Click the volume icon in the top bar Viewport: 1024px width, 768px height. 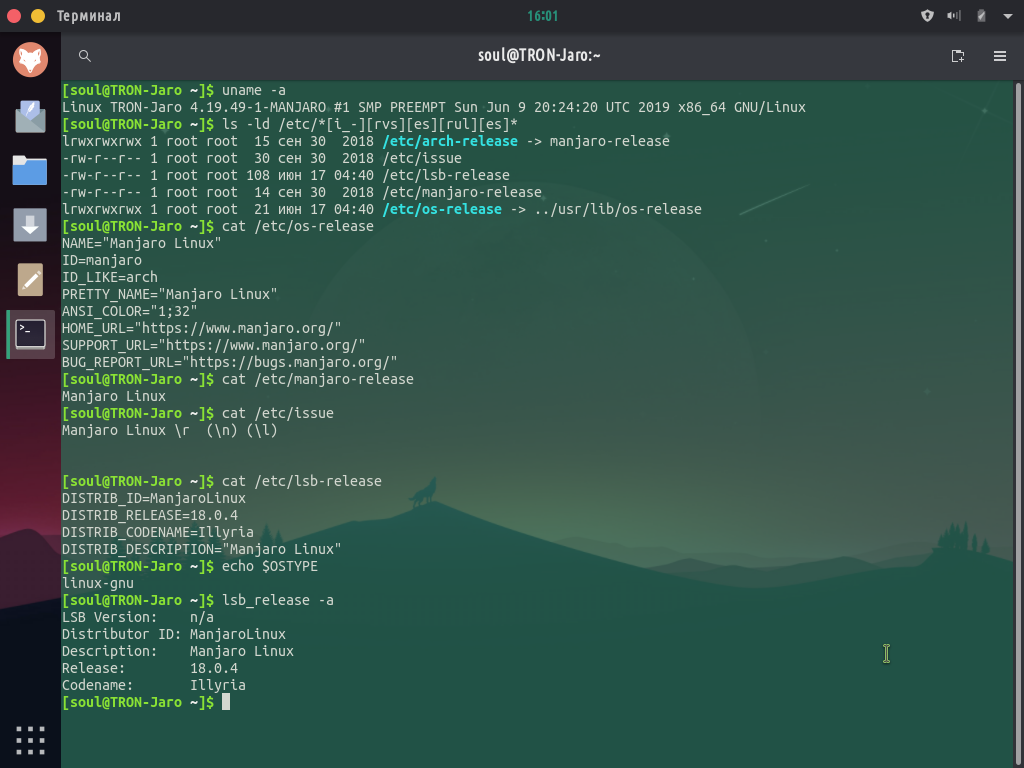tap(954, 16)
